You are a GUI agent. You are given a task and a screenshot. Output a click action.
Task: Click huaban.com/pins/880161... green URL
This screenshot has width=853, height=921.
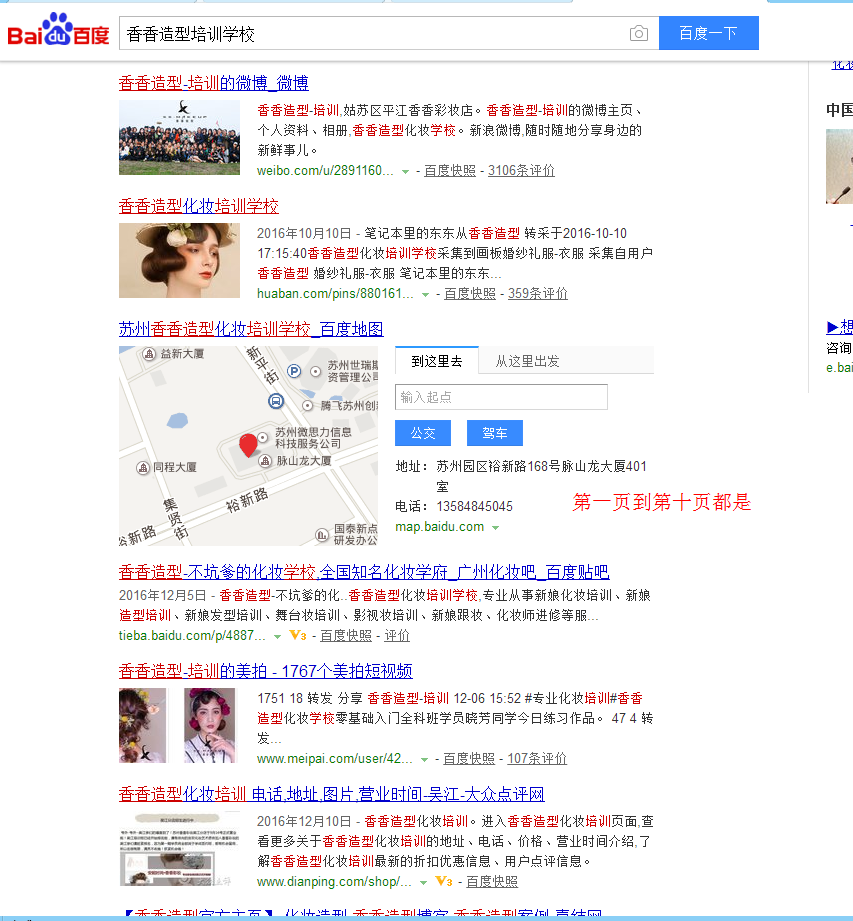coord(335,294)
